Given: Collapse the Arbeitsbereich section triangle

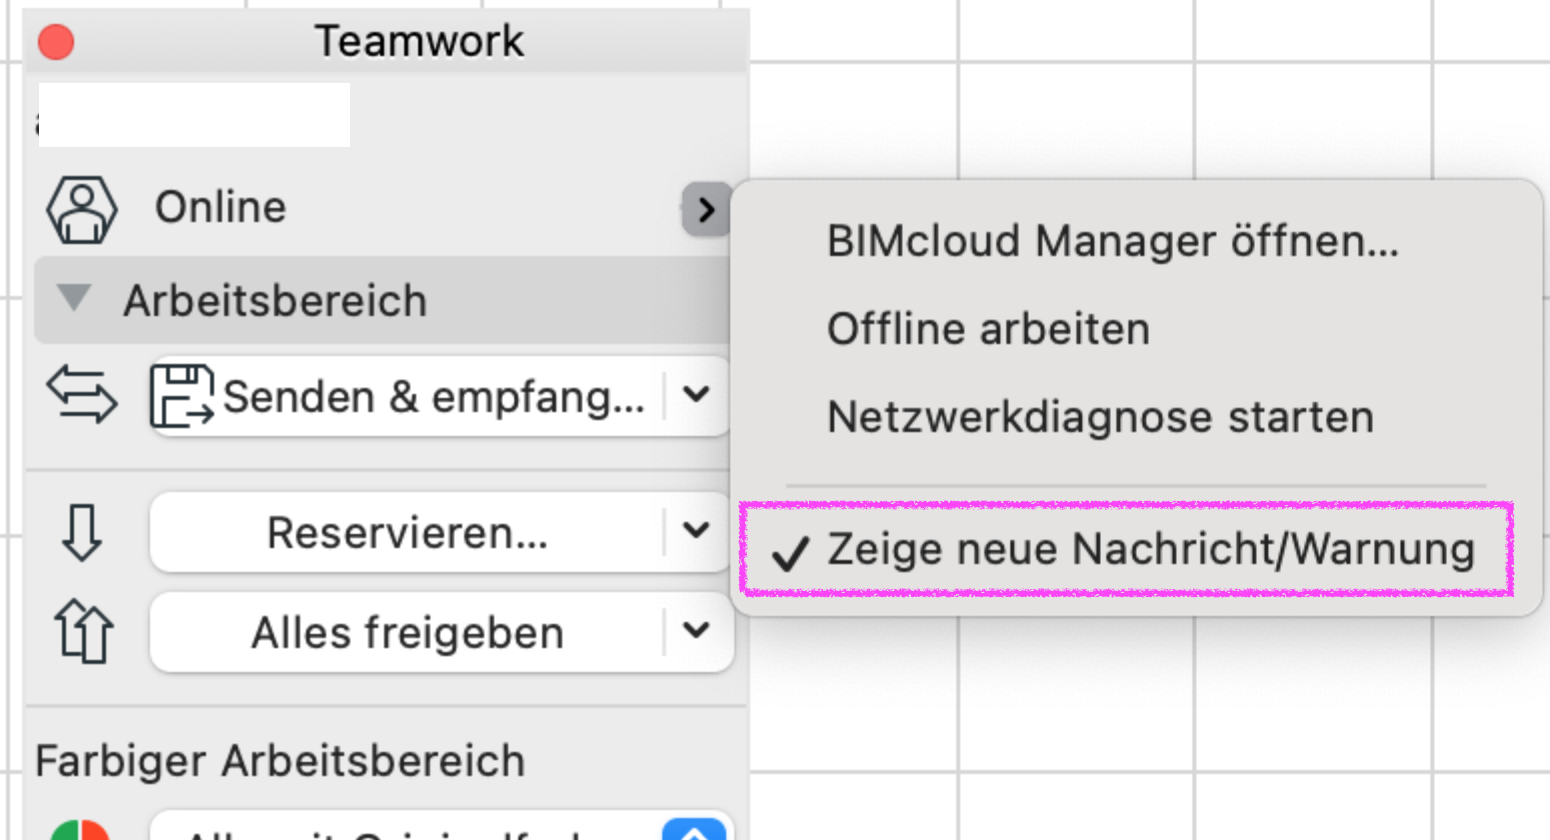Looking at the screenshot, I should click(74, 298).
